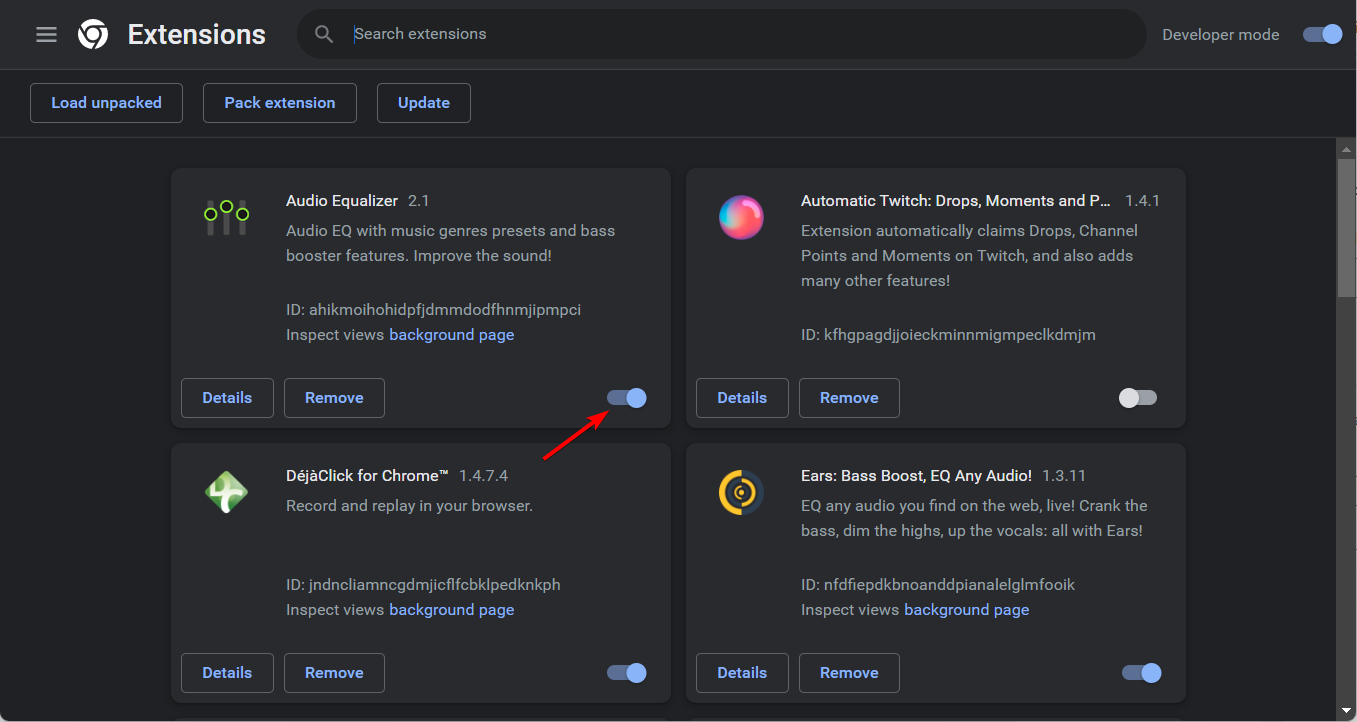Screen dimensions: 1357x722
Task: Remove the Audio Equalizer extension
Action: (x=334, y=398)
